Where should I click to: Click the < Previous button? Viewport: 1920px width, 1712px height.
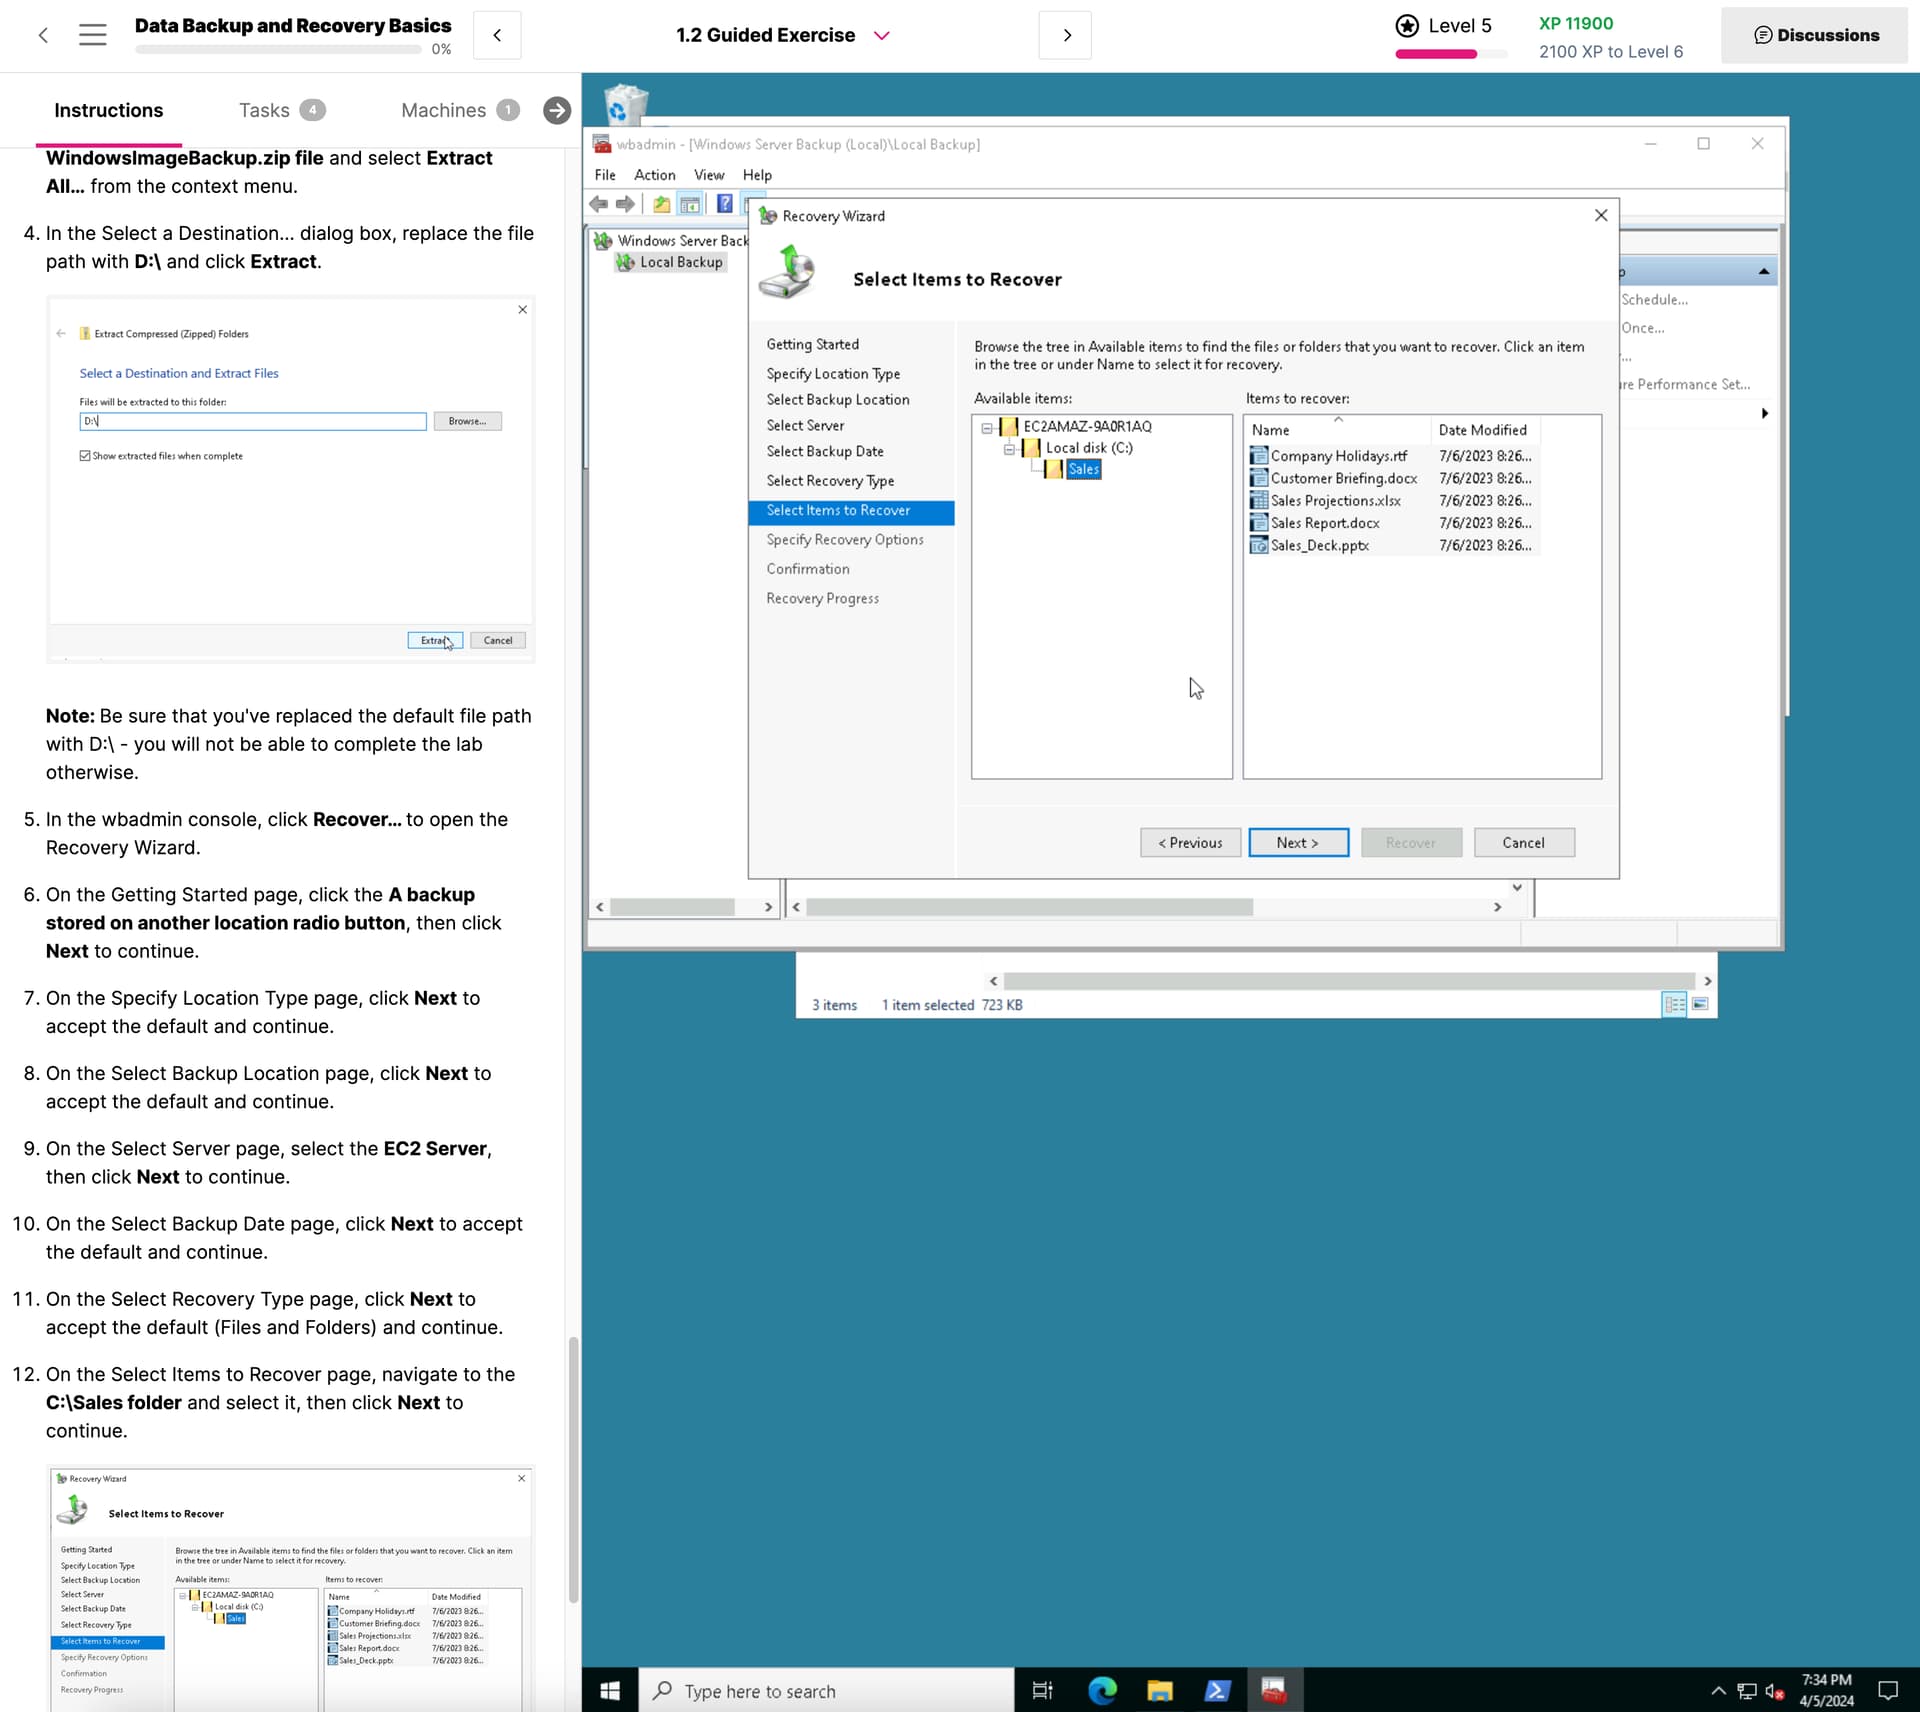[1190, 843]
